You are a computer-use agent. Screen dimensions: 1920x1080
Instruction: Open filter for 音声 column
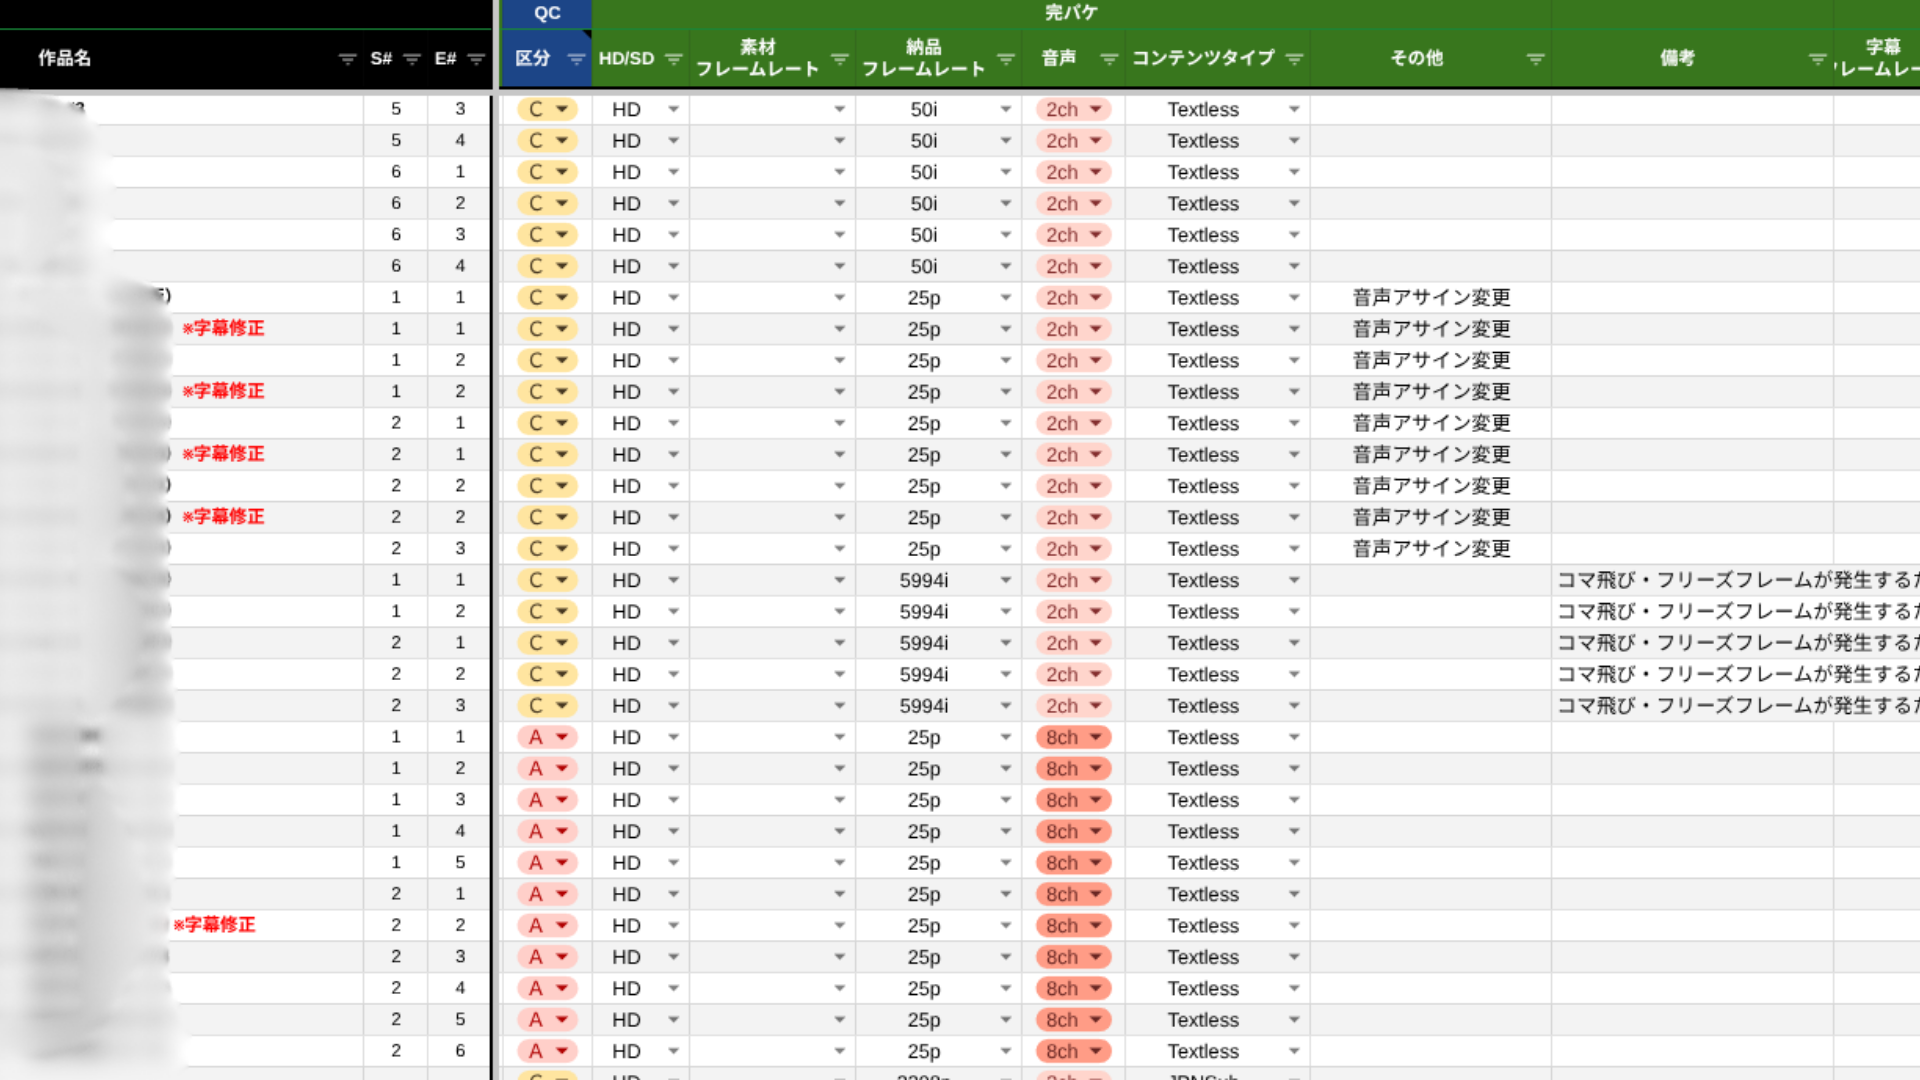pyautogui.click(x=1108, y=59)
